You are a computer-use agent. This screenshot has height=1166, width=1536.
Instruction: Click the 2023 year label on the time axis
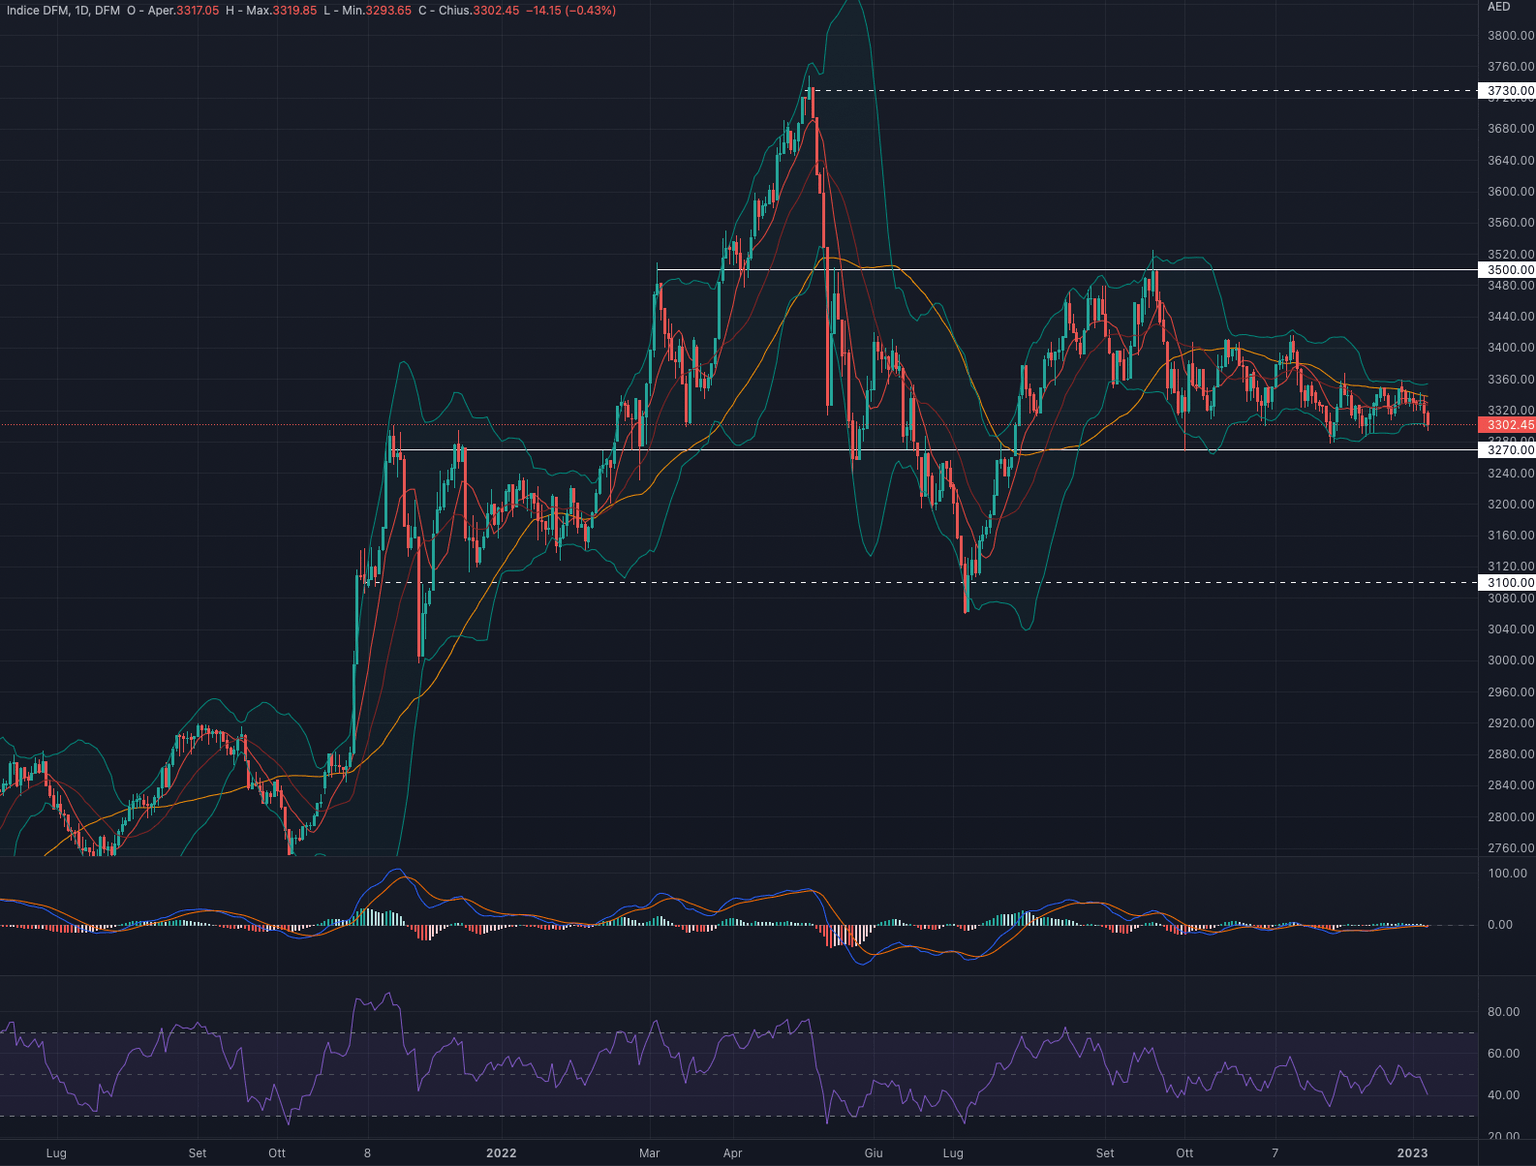[x=1412, y=1153]
